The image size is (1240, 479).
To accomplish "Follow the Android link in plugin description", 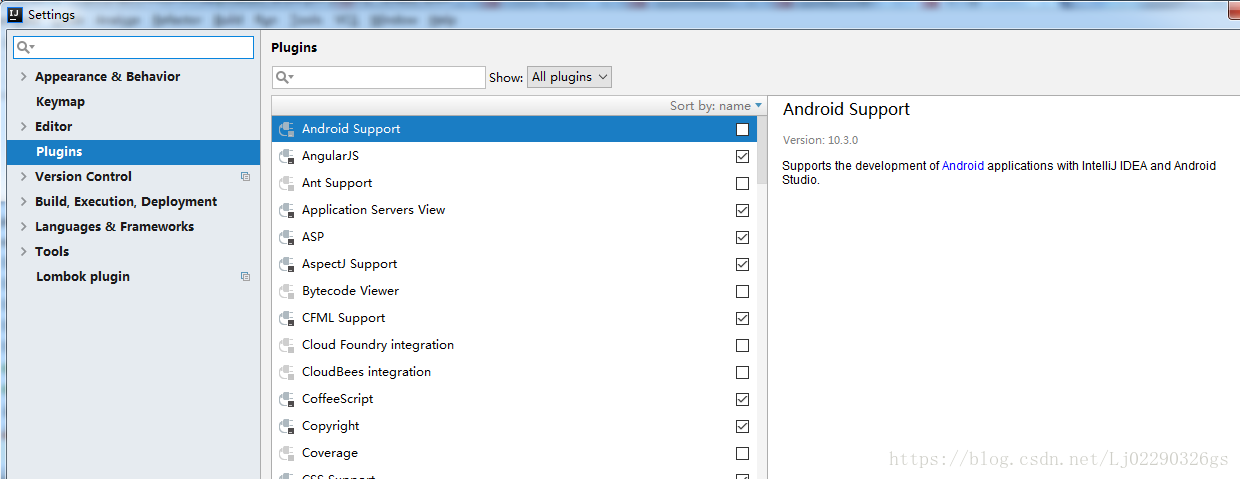I will [963, 166].
